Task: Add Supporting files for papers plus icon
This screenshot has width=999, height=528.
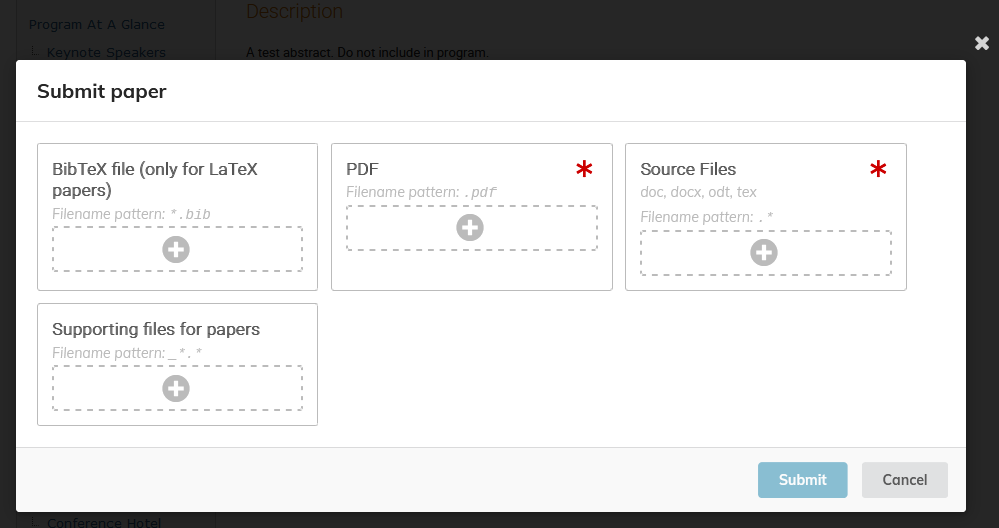Action: click(x=176, y=388)
